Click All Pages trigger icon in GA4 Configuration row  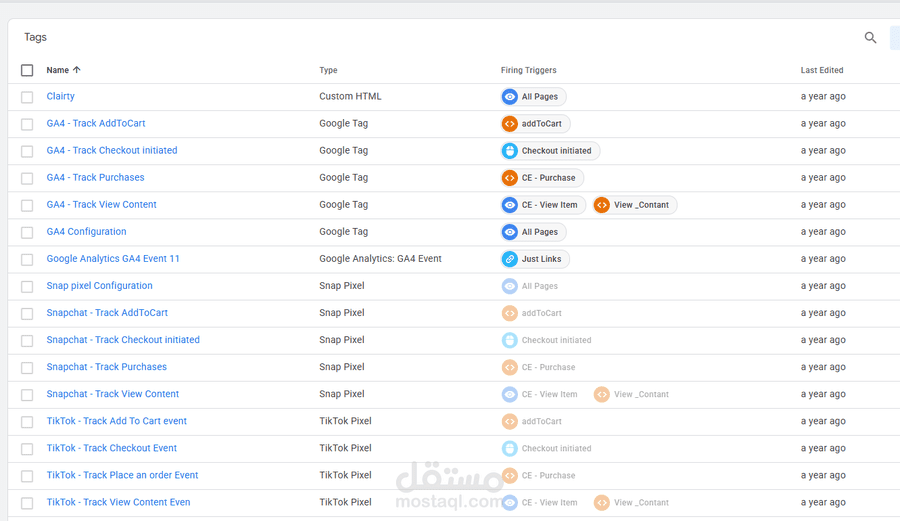(510, 232)
